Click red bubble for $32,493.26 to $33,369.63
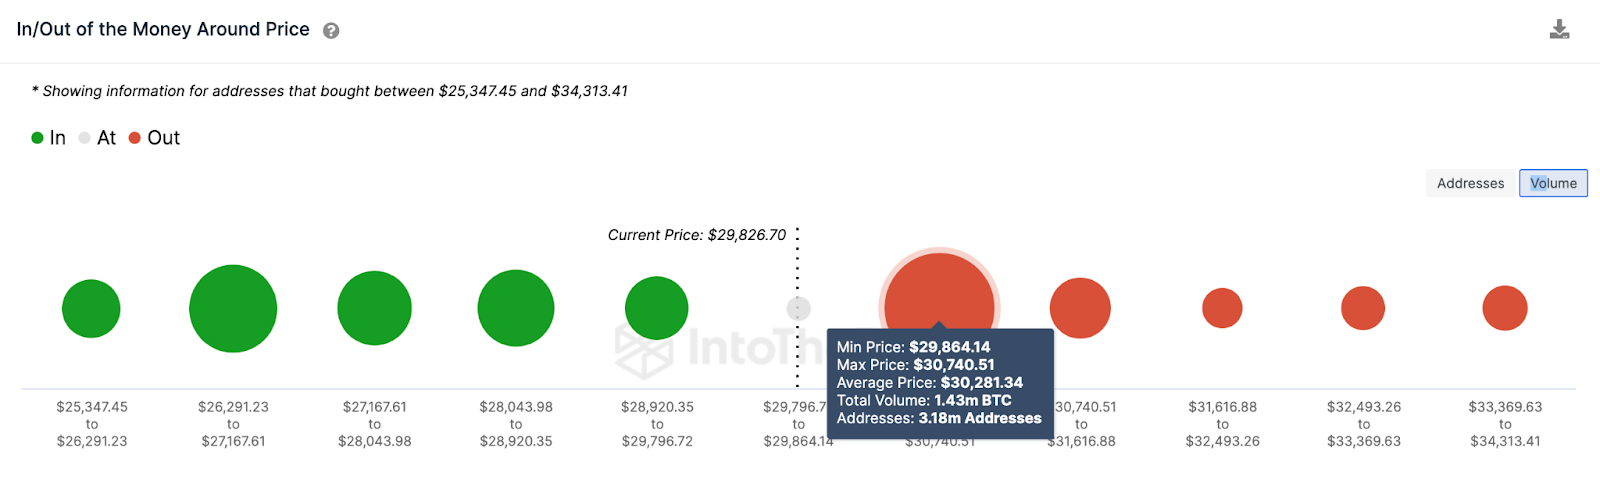 [1363, 308]
